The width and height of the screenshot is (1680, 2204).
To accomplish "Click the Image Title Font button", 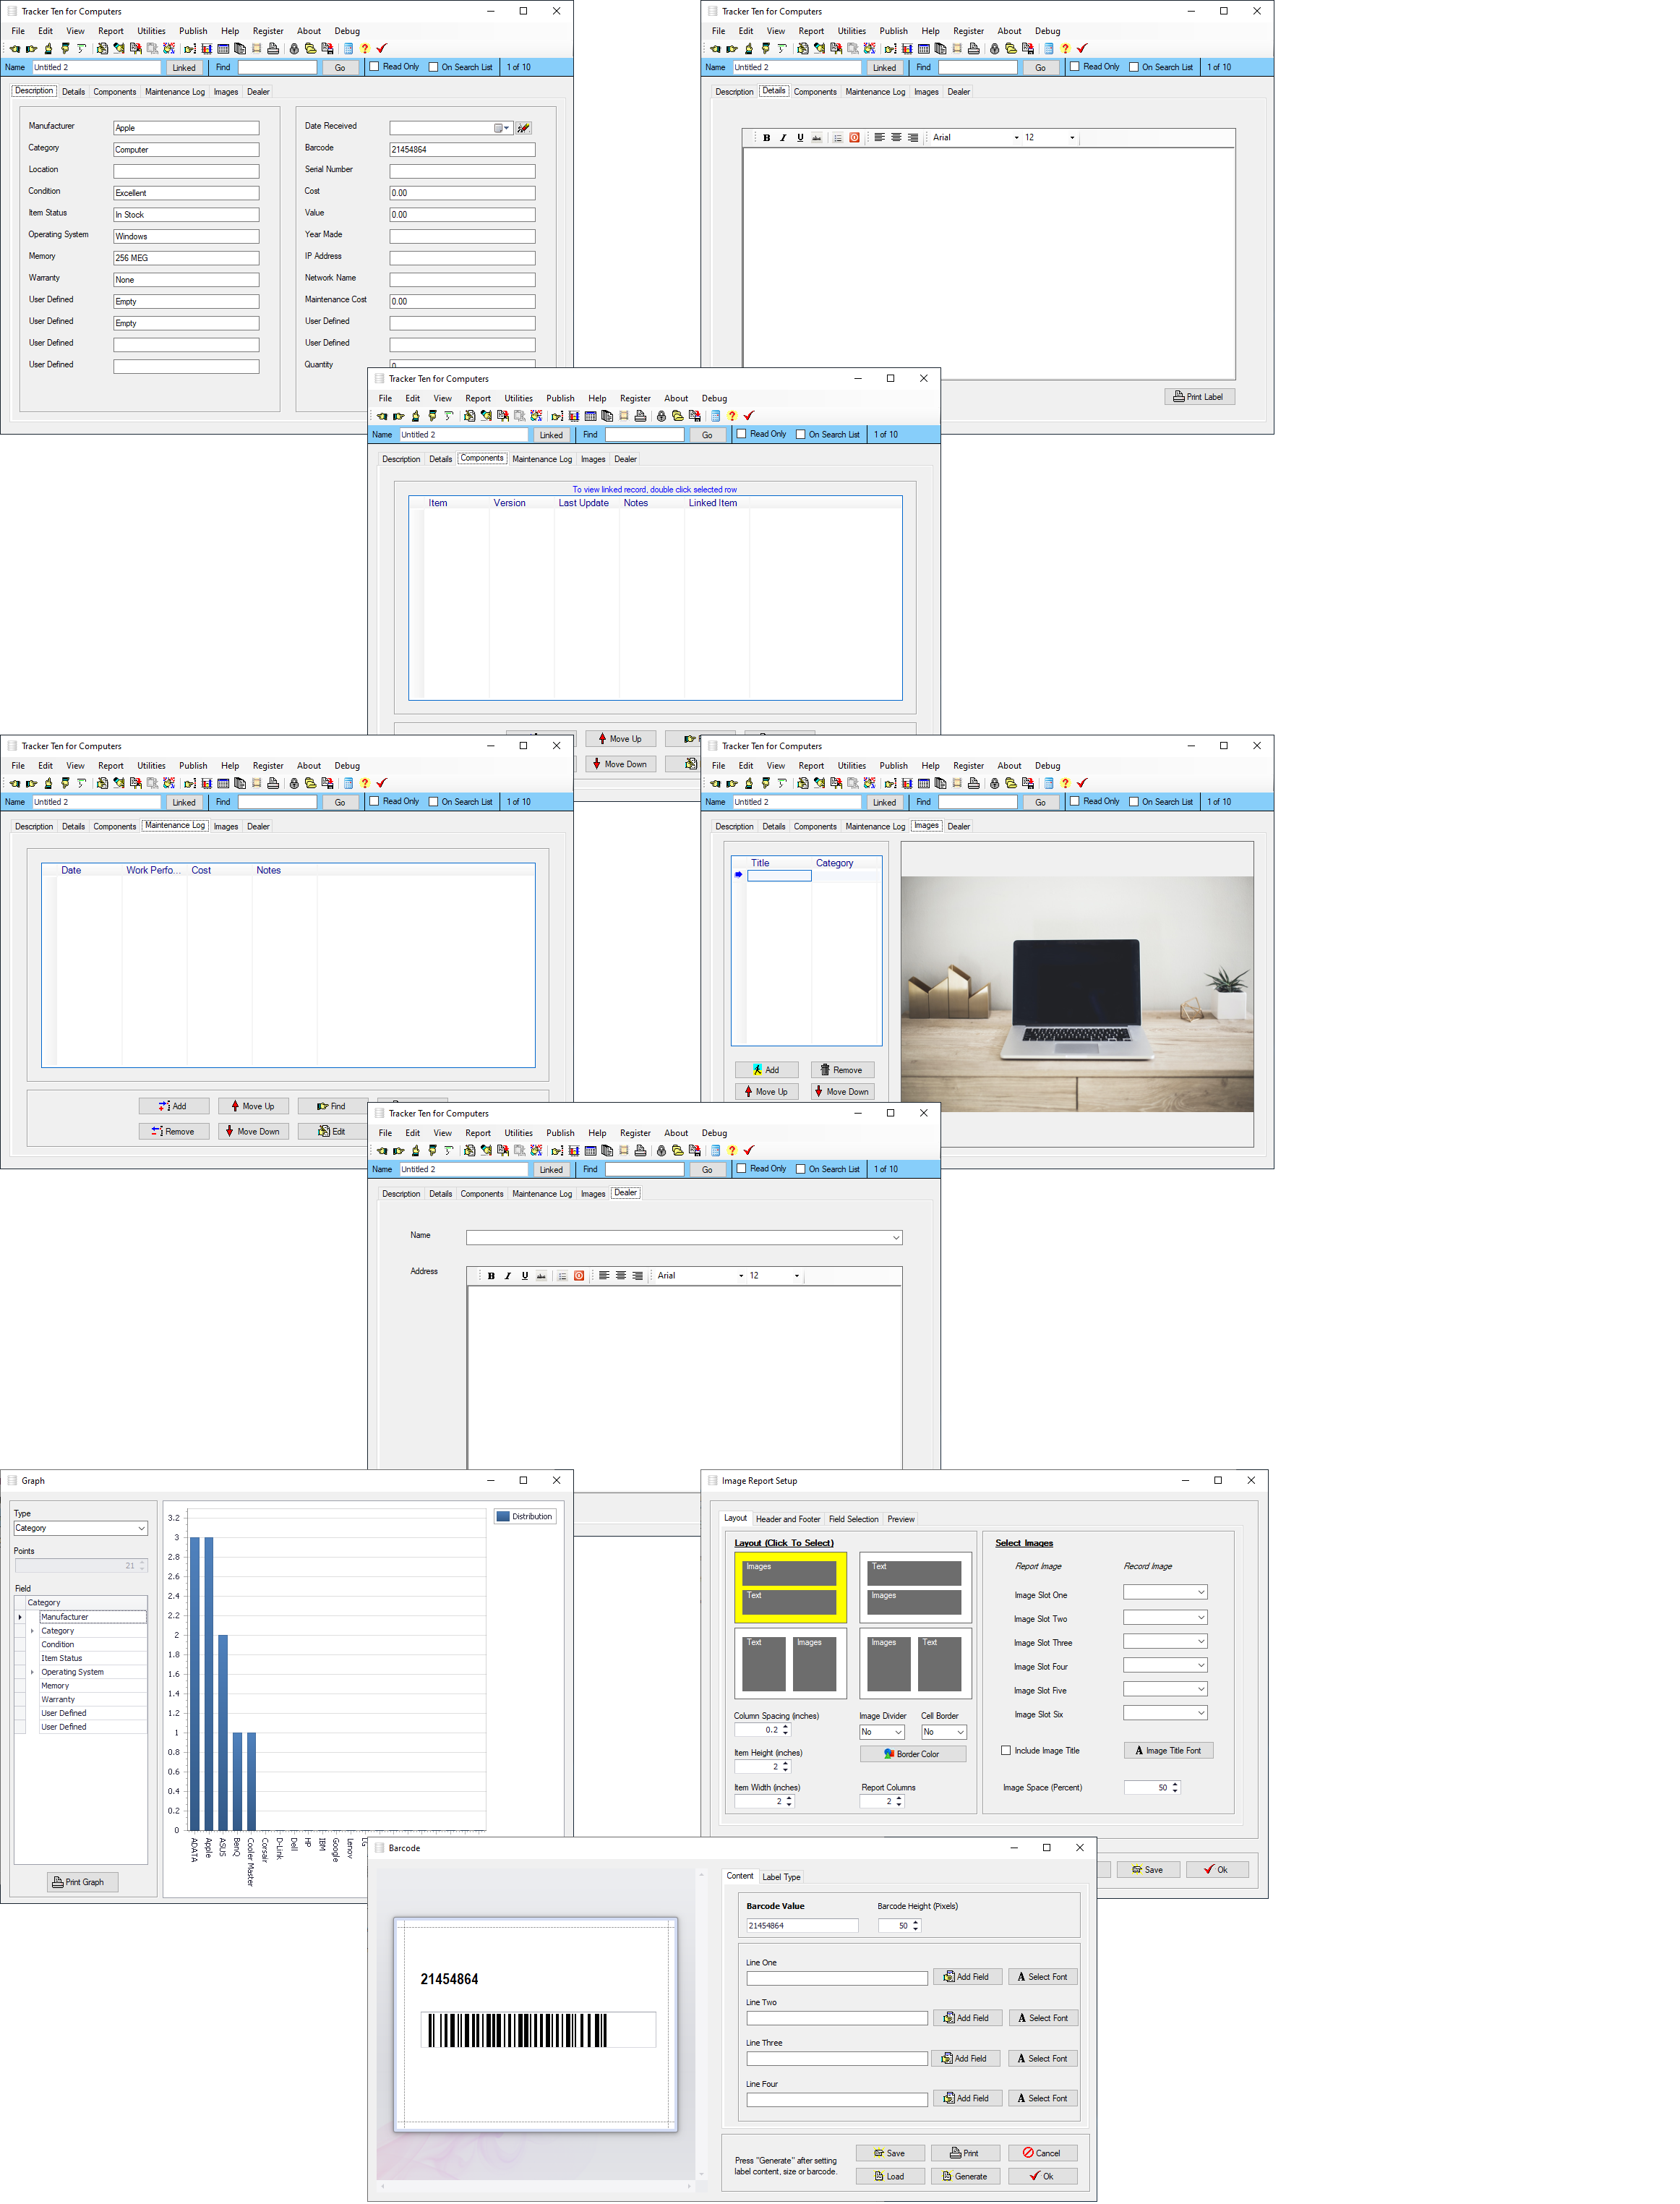I will [x=1168, y=1750].
